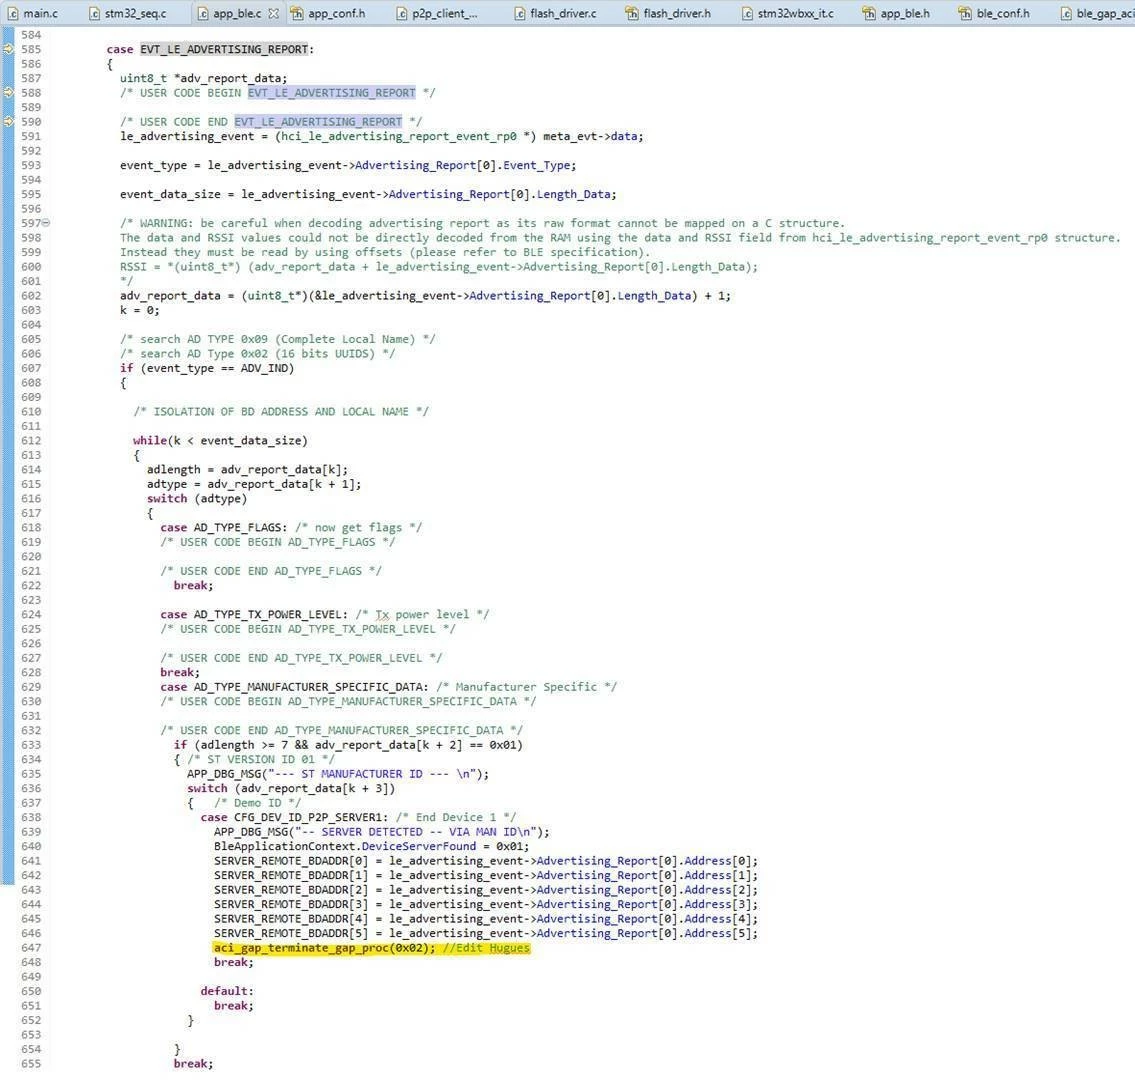Click 'case AD_TYPE_MANUFACTURER_SPECIFIC_DATA:' label
The width and height of the screenshot is (1135, 1080).
295,686
